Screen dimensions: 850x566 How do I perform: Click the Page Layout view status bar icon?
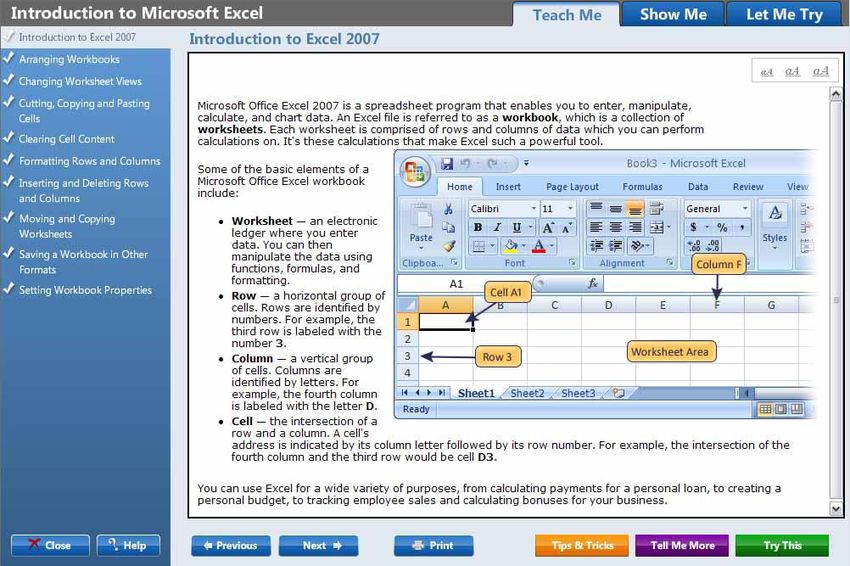tap(781, 409)
